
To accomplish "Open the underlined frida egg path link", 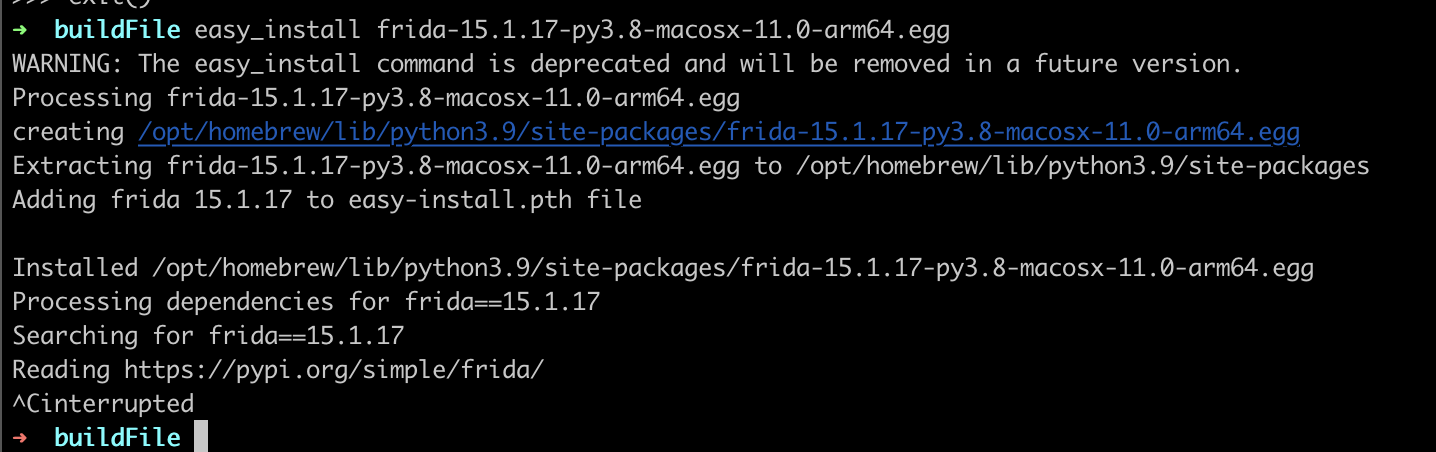I will tap(718, 132).
